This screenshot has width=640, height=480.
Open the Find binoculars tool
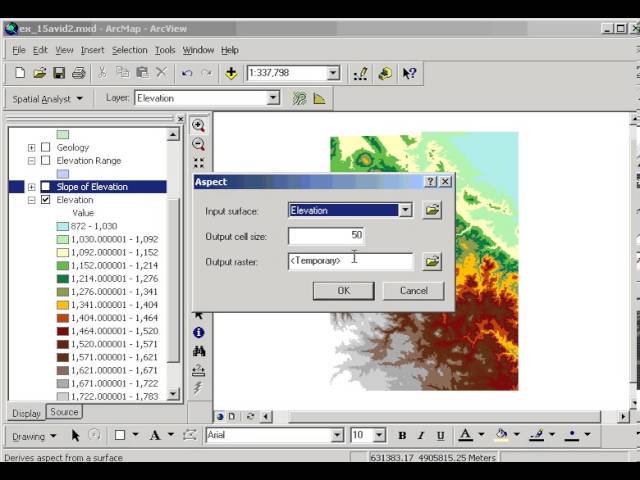199,351
